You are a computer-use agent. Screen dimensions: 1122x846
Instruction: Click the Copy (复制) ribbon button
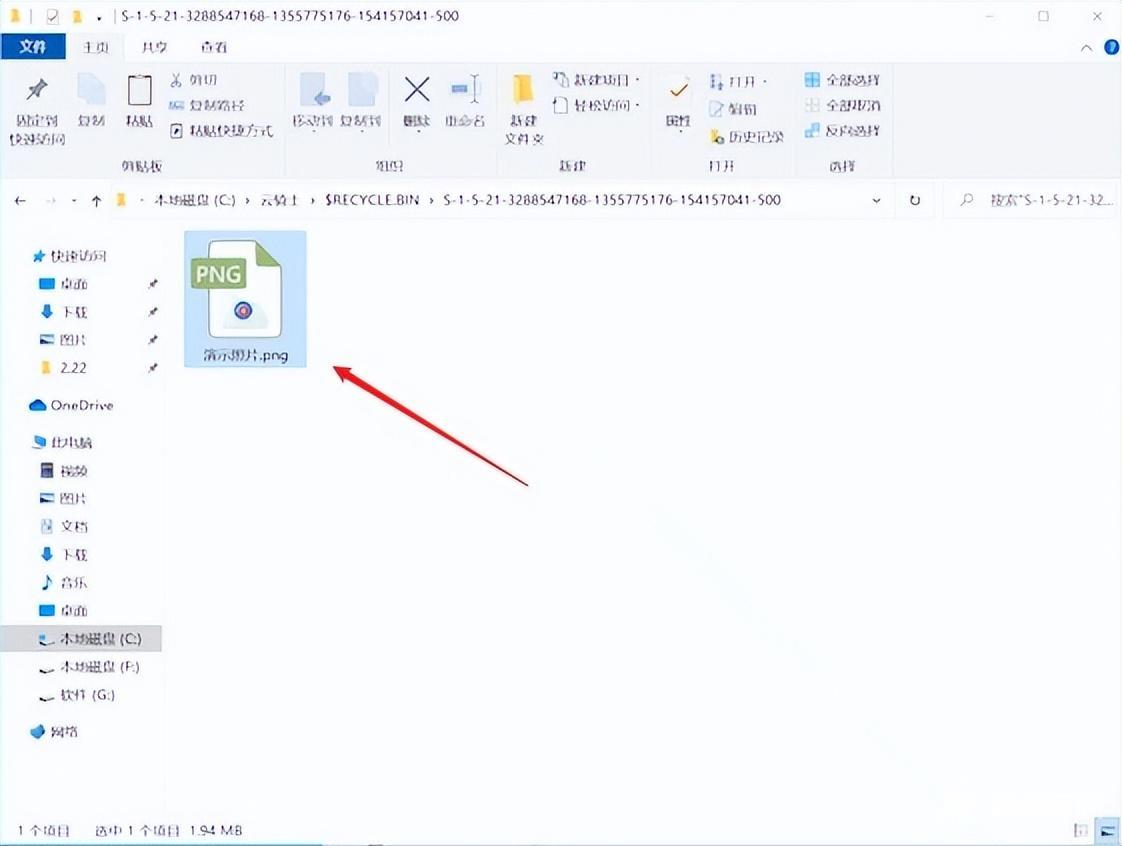pyautogui.click(x=92, y=100)
